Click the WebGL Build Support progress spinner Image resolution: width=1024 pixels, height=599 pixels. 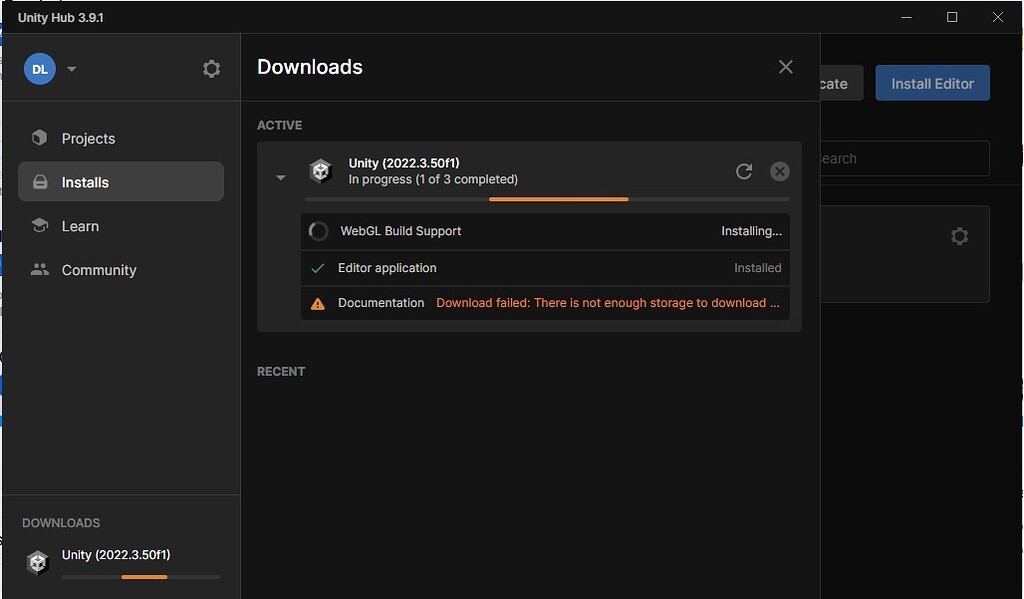318,231
